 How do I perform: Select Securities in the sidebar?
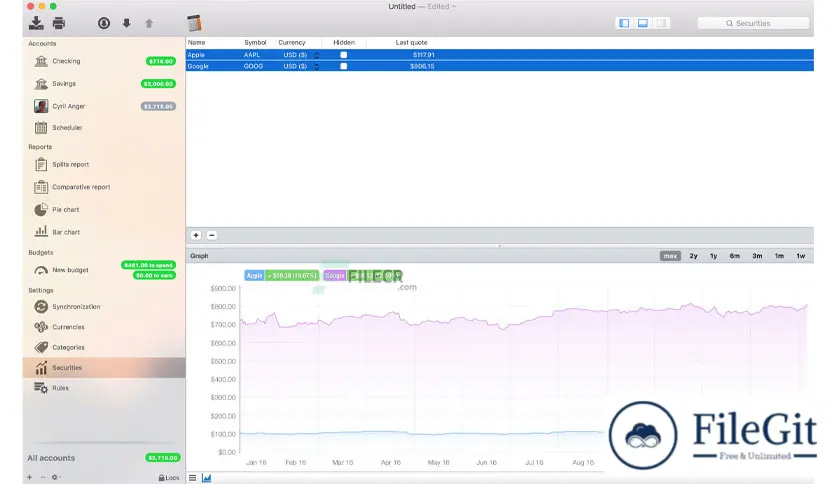point(104,368)
